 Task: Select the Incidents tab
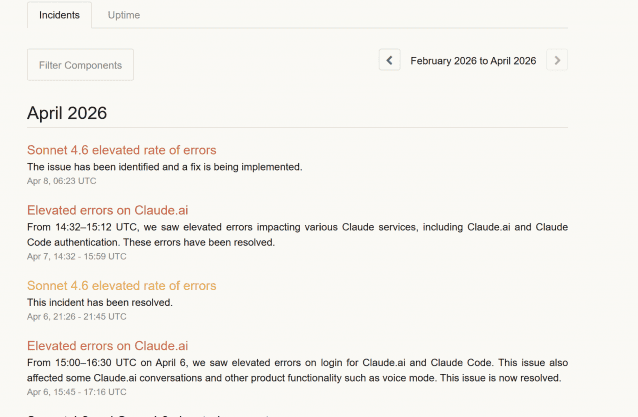point(59,15)
